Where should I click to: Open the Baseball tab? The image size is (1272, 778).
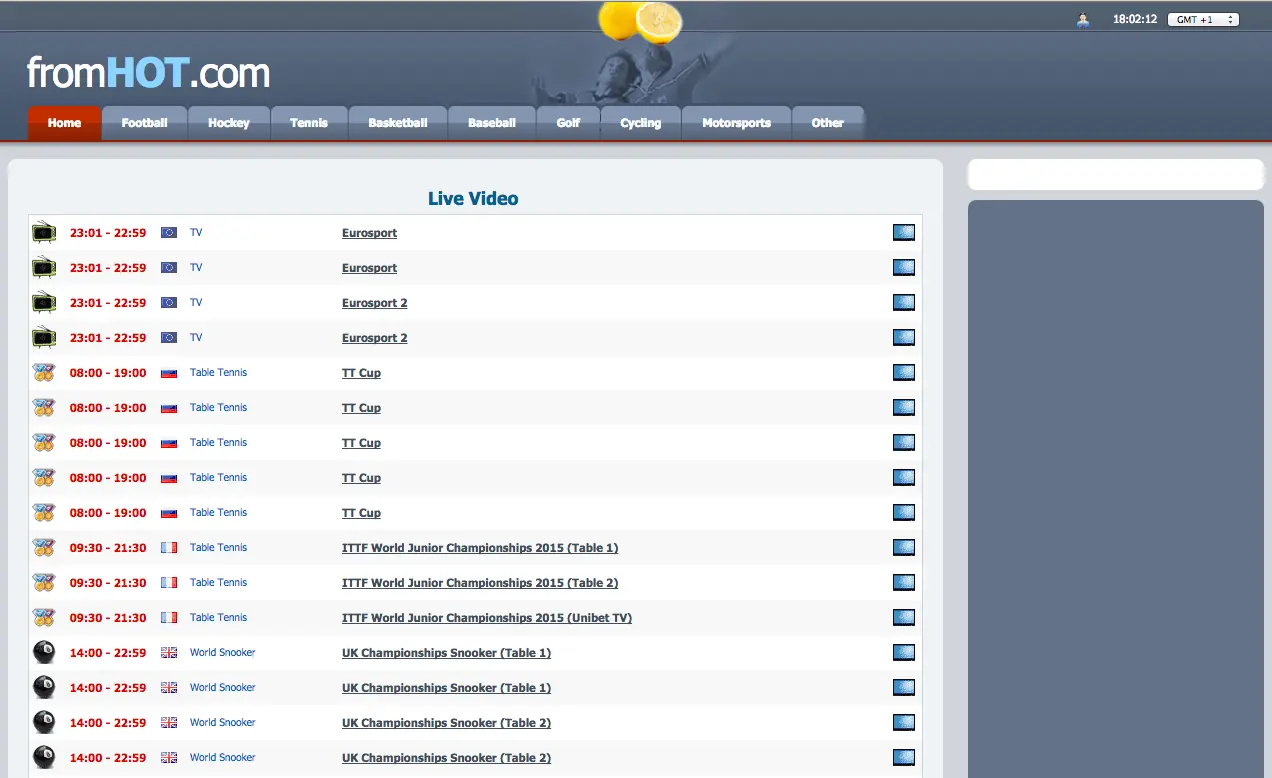coord(492,123)
